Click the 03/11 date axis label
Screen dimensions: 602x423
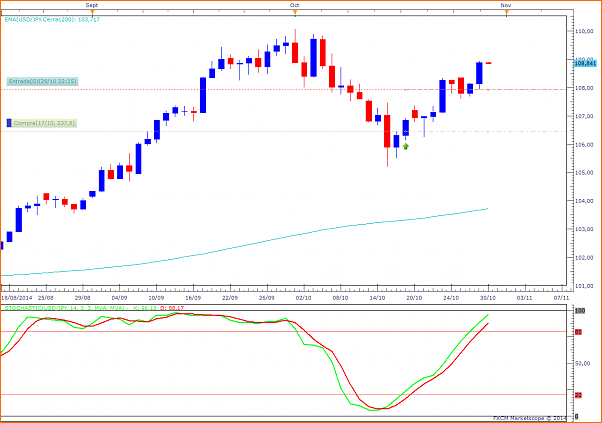coord(525,298)
